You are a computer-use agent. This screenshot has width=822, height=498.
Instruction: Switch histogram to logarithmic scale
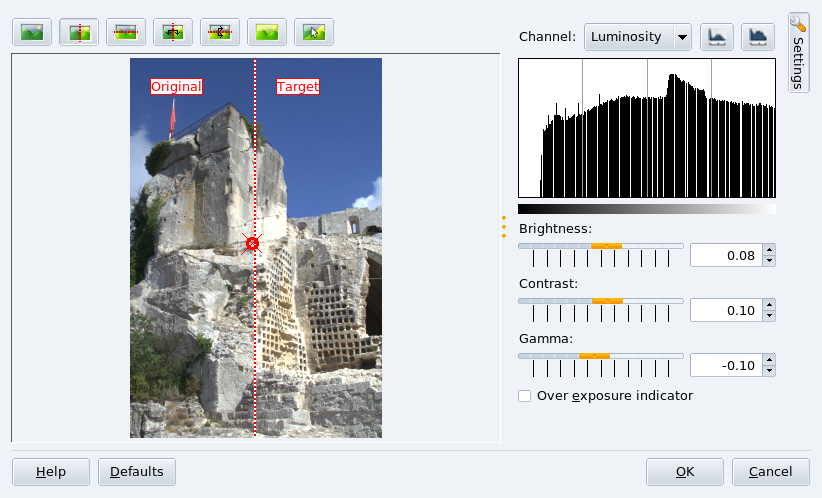(x=758, y=37)
